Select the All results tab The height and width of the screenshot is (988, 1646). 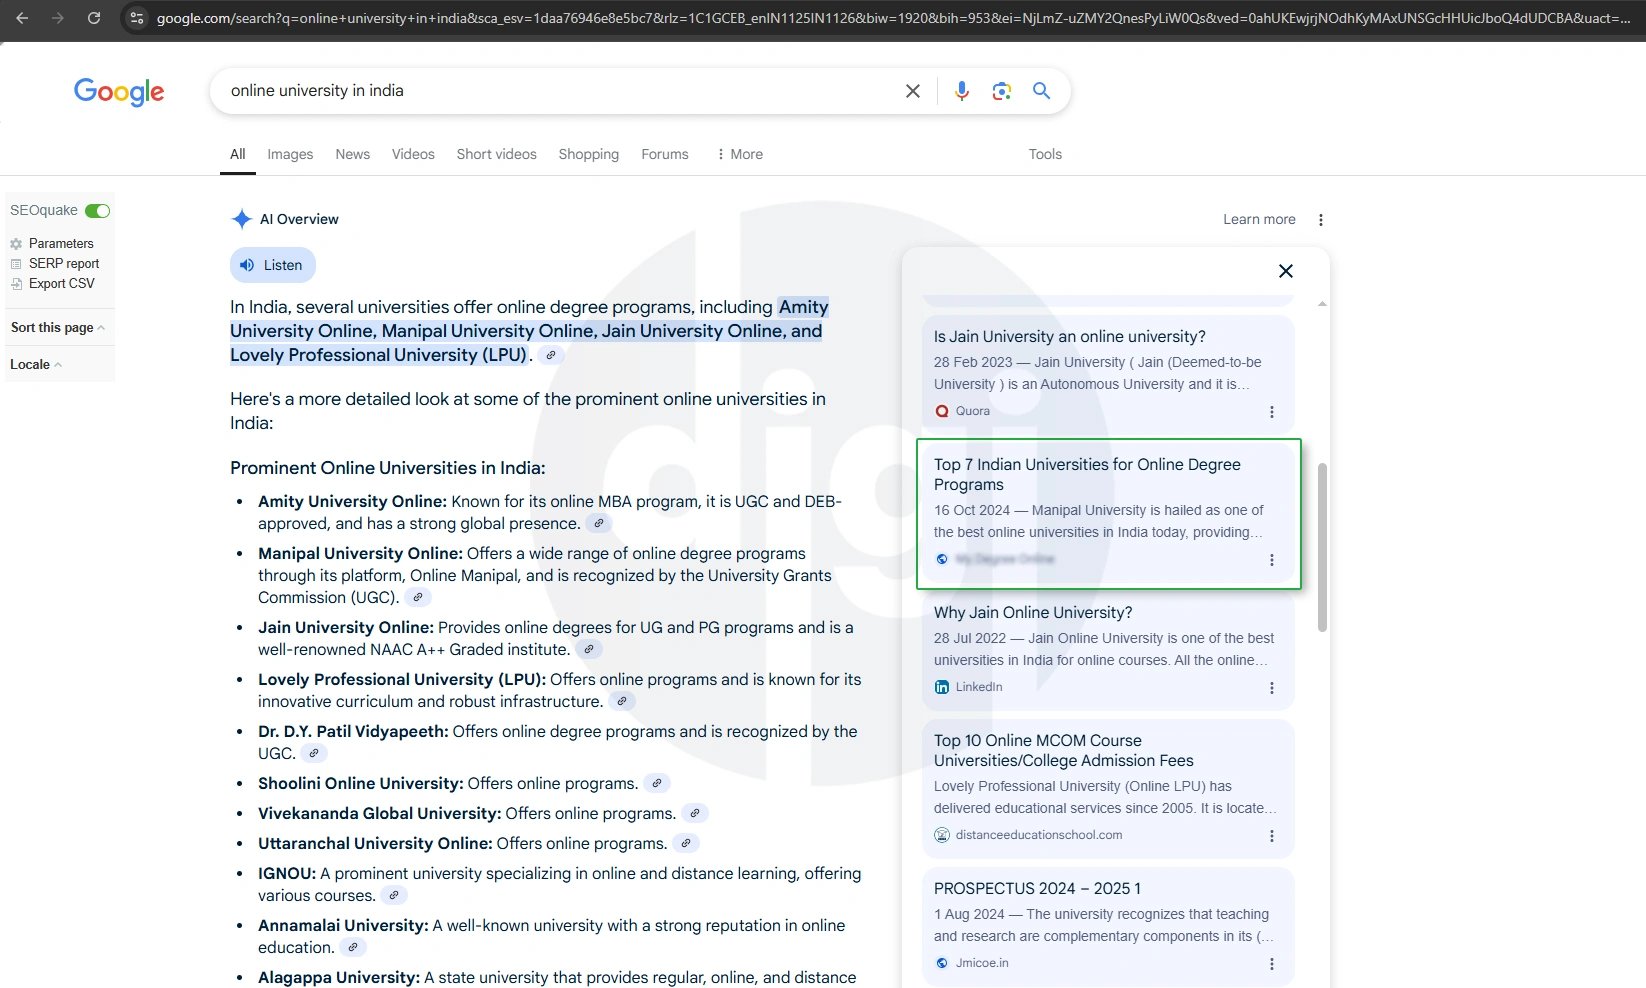(238, 154)
